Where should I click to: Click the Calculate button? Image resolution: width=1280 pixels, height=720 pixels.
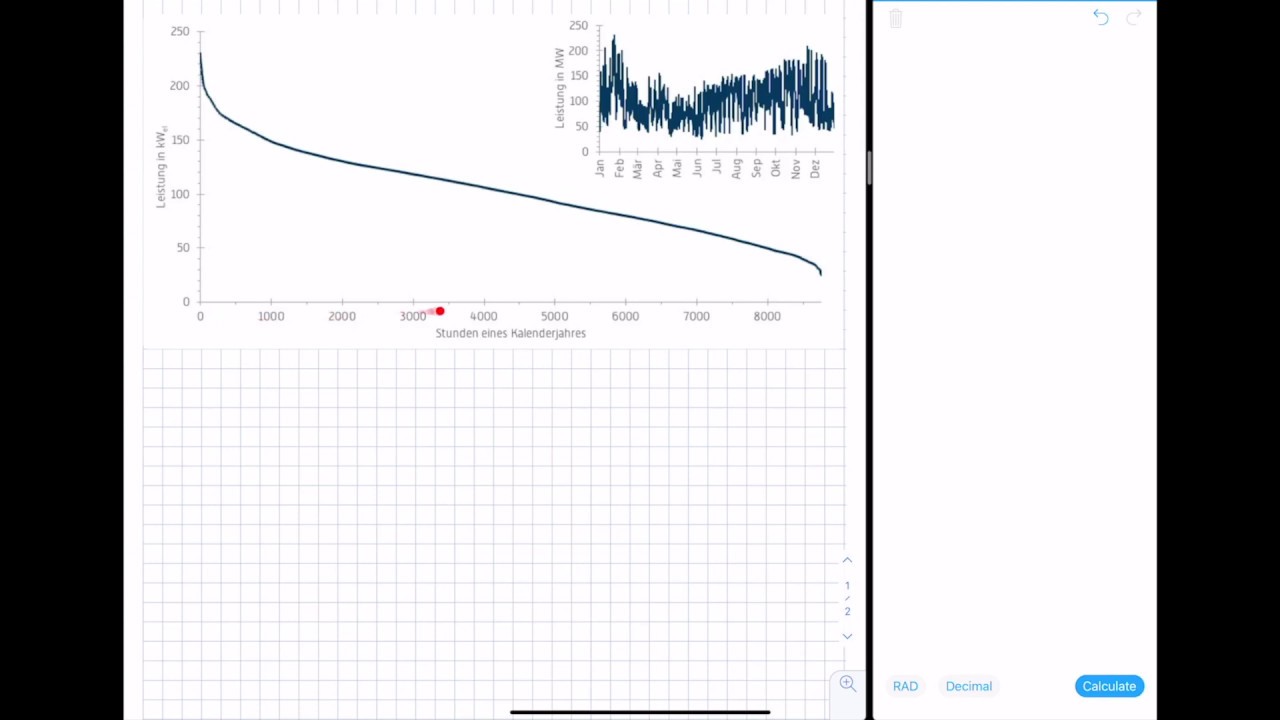[1109, 686]
